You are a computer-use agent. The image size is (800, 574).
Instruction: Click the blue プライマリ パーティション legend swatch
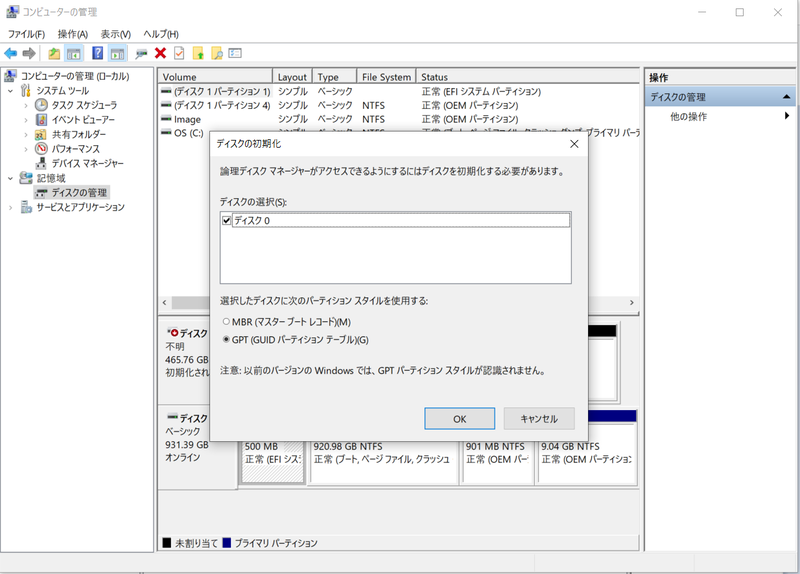[227, 542]
